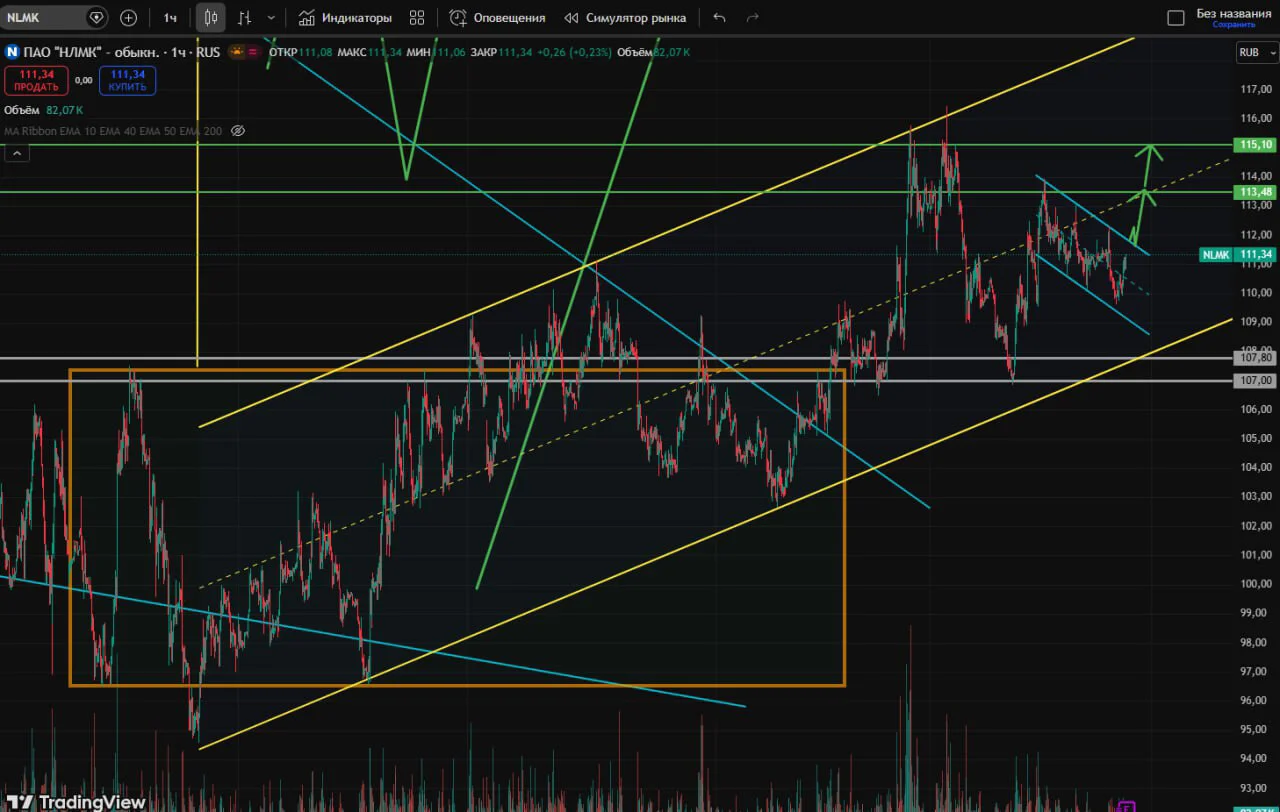Viewport: 1280px width, 812px height.
Task: Open the Оповещения alert dialog
Action: 497,18
